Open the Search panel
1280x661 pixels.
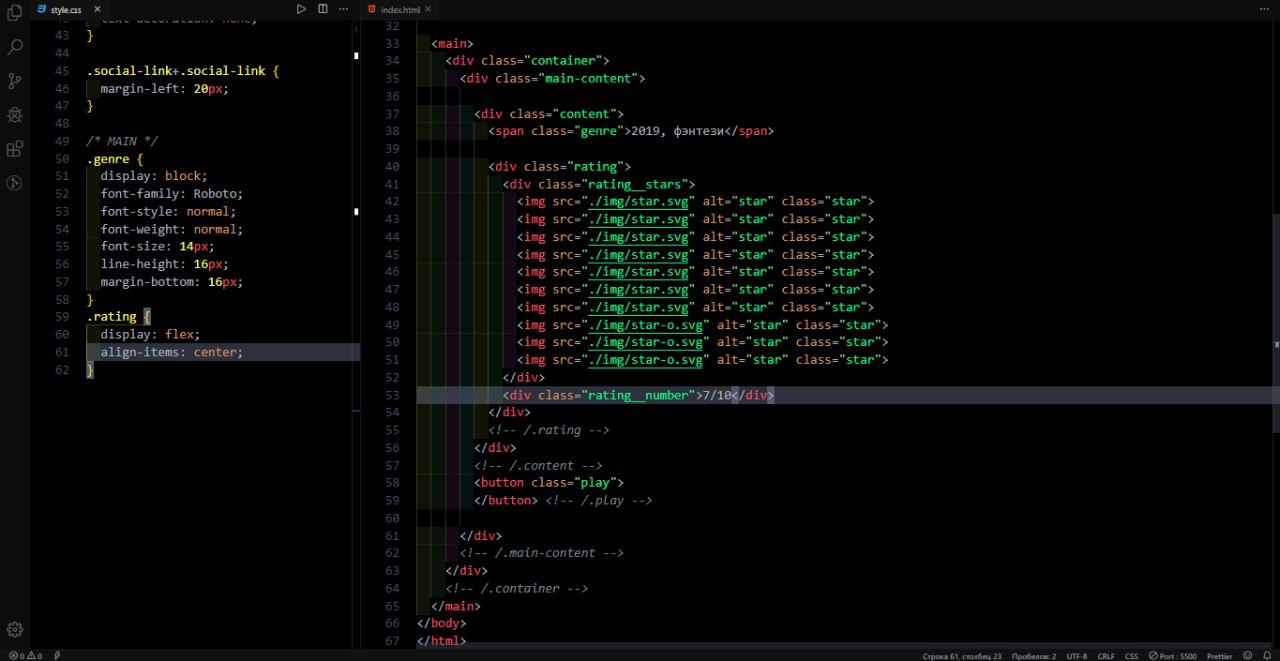pos(15,47)
